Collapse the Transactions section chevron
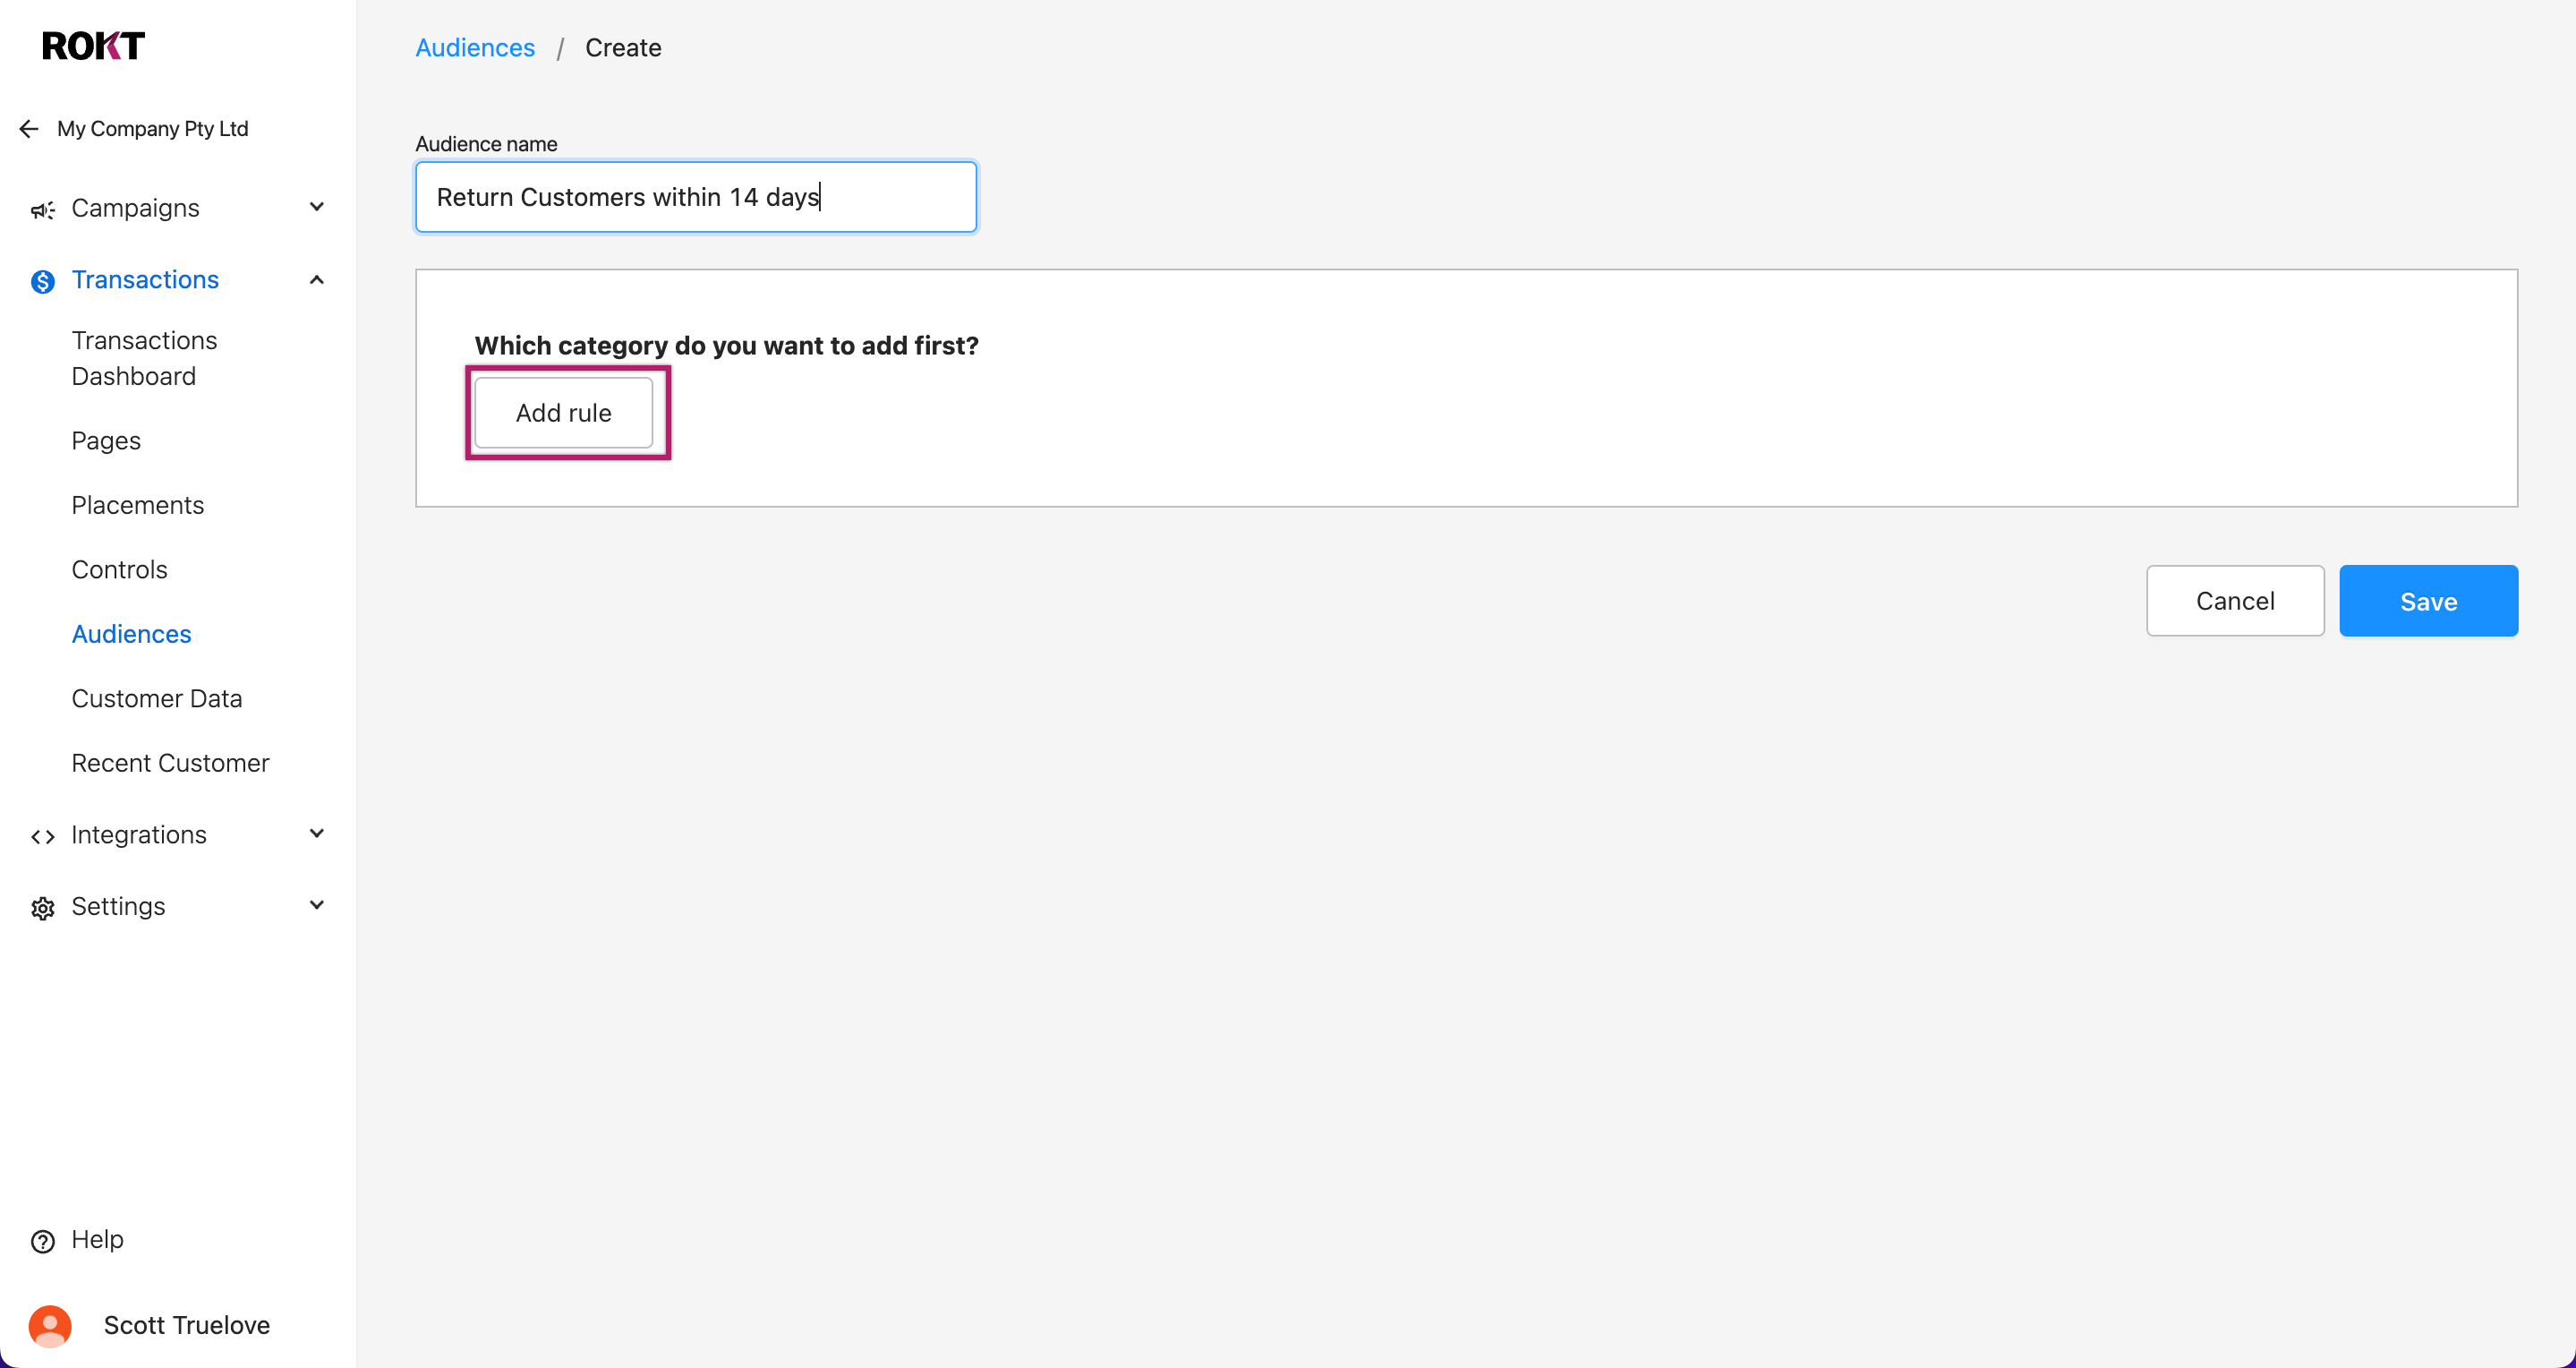2576x1368 pixels. 317,280
